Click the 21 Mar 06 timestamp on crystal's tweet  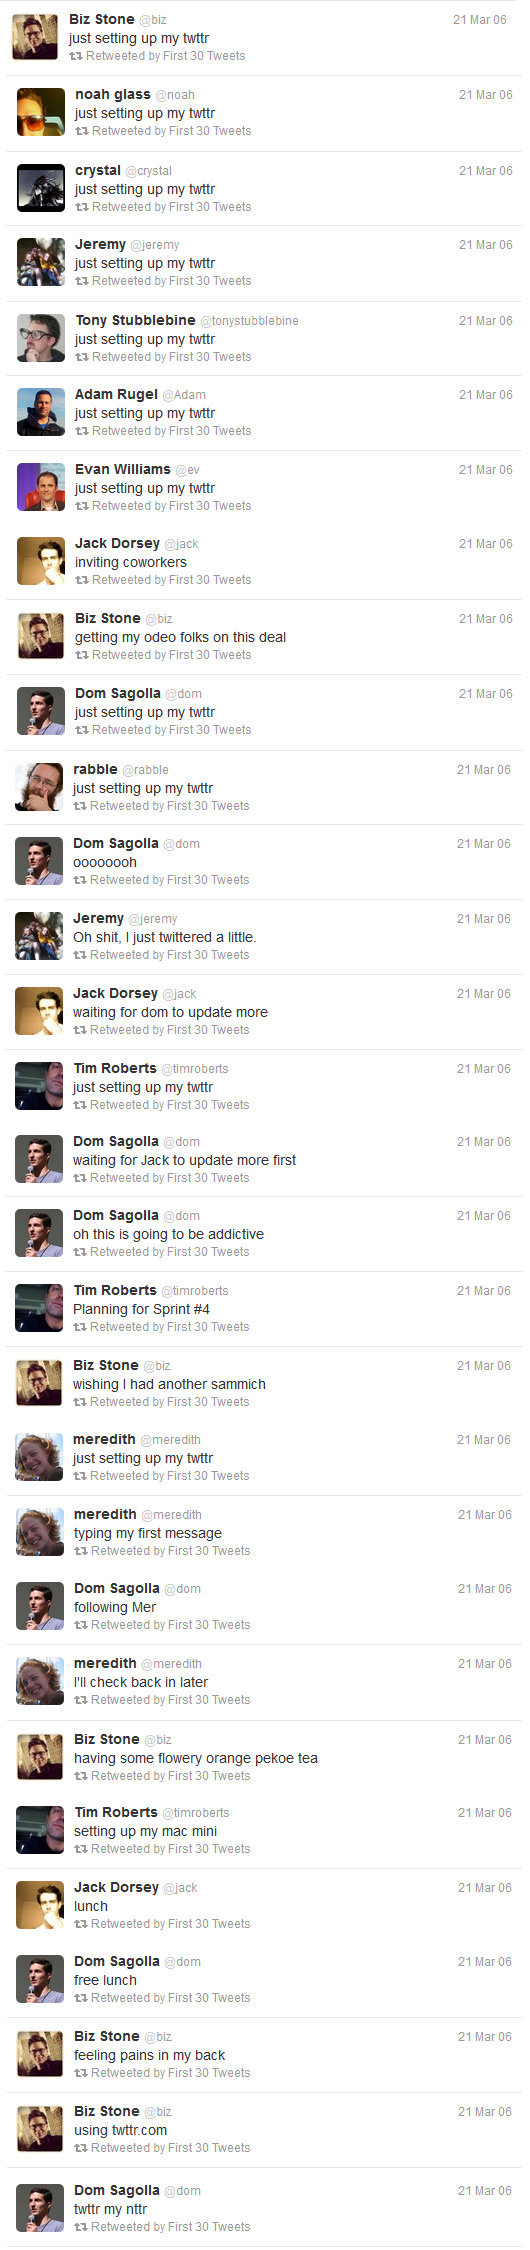[x=486, y=171]
